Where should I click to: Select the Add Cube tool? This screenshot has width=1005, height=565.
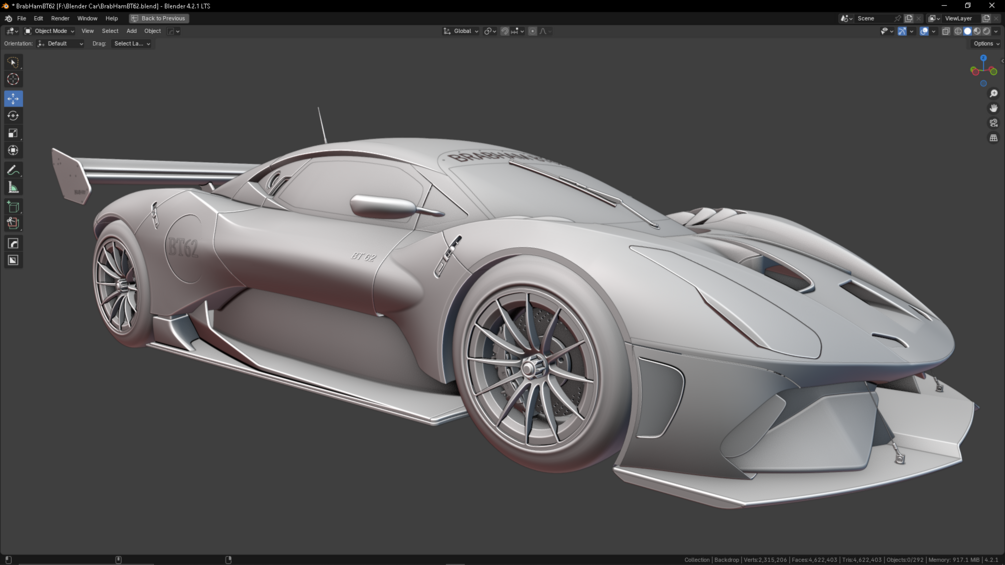coord(13,207)
